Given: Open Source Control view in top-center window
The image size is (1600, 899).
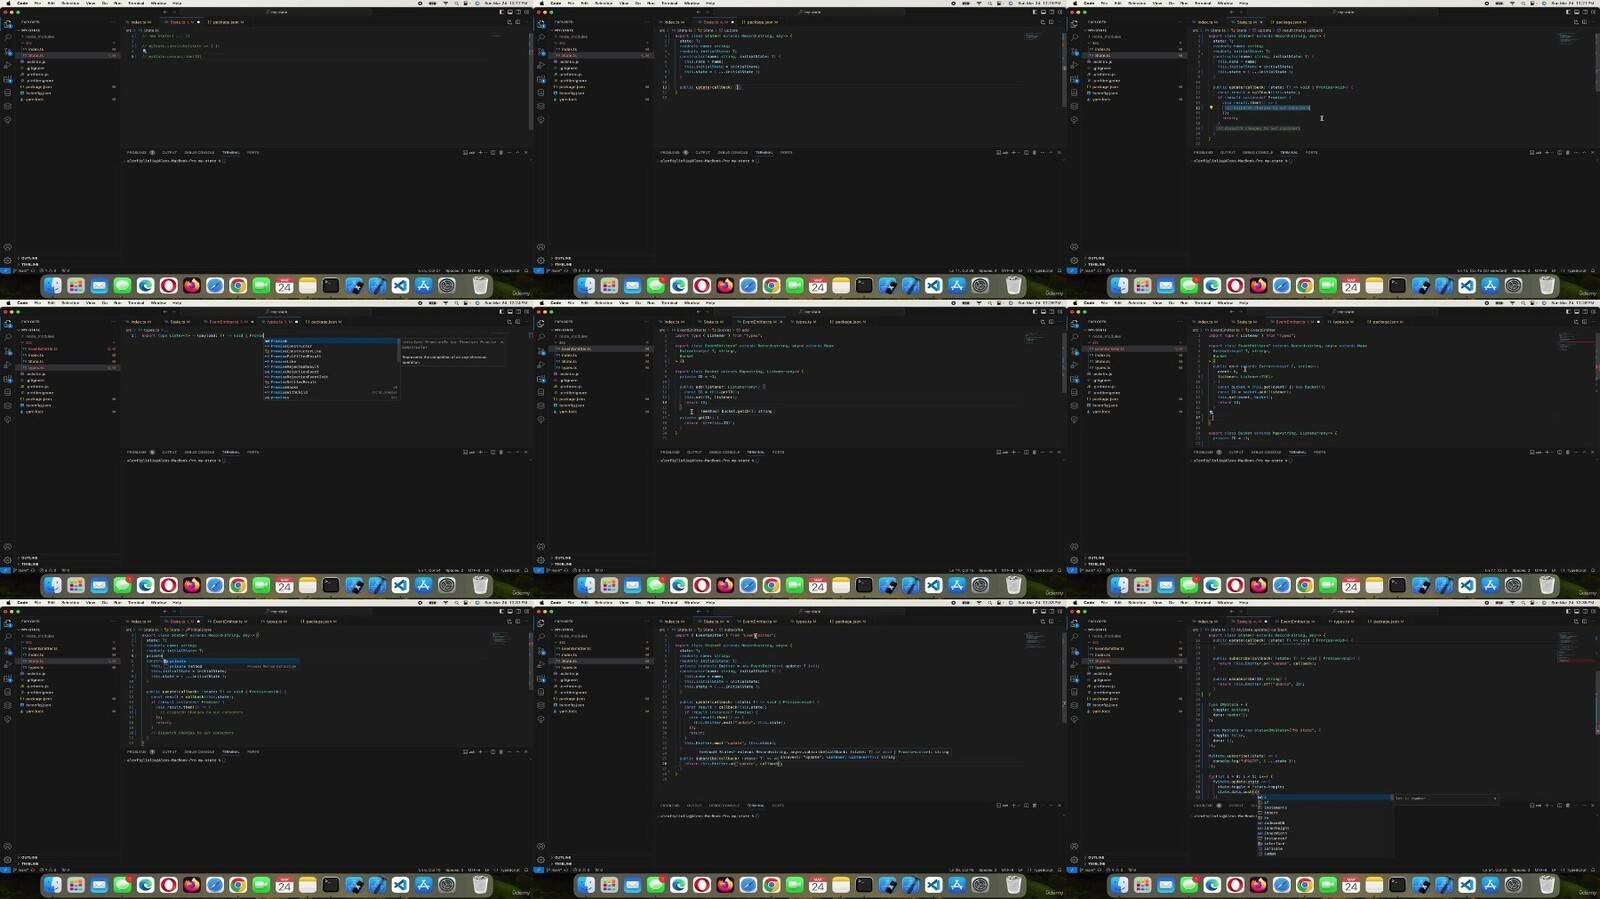Looking at the screenshot, I should coord(541,52).
